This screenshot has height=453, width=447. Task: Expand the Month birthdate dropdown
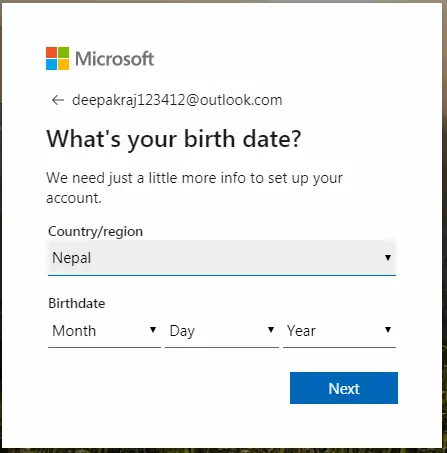(x=104, y=331)
